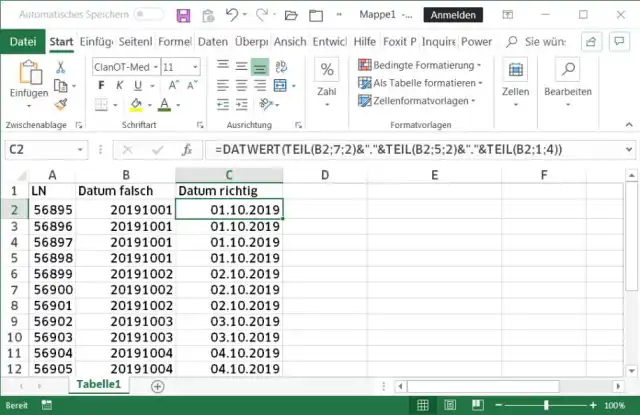Open the insert function fx dialog

[186, 149]
